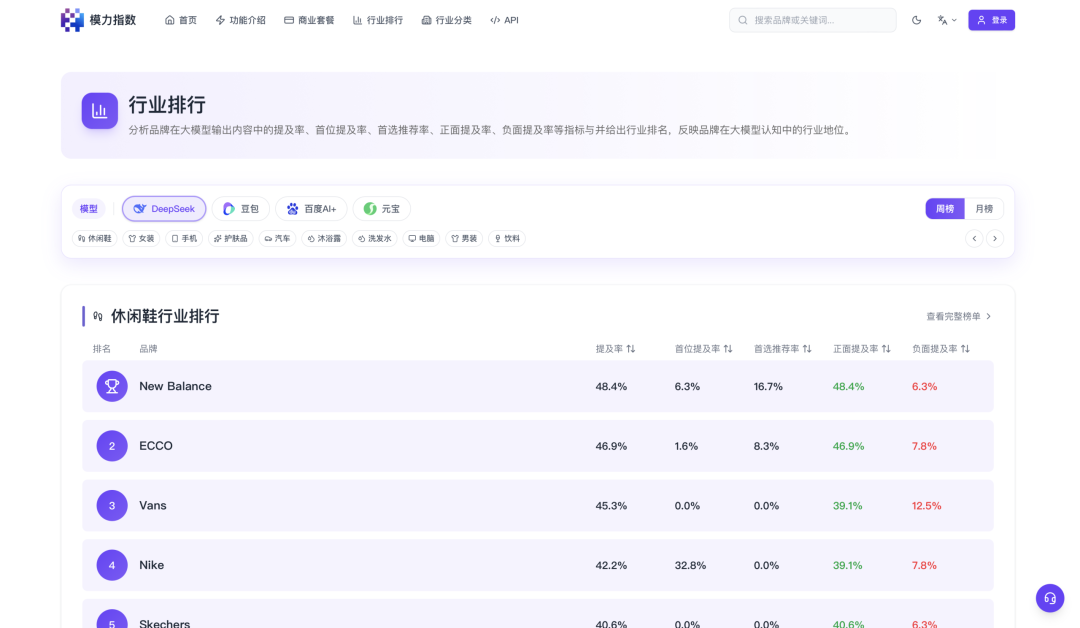Sort by 提及率 column arrows
The image size is (1080, 628).
click(x=631, y=349)
